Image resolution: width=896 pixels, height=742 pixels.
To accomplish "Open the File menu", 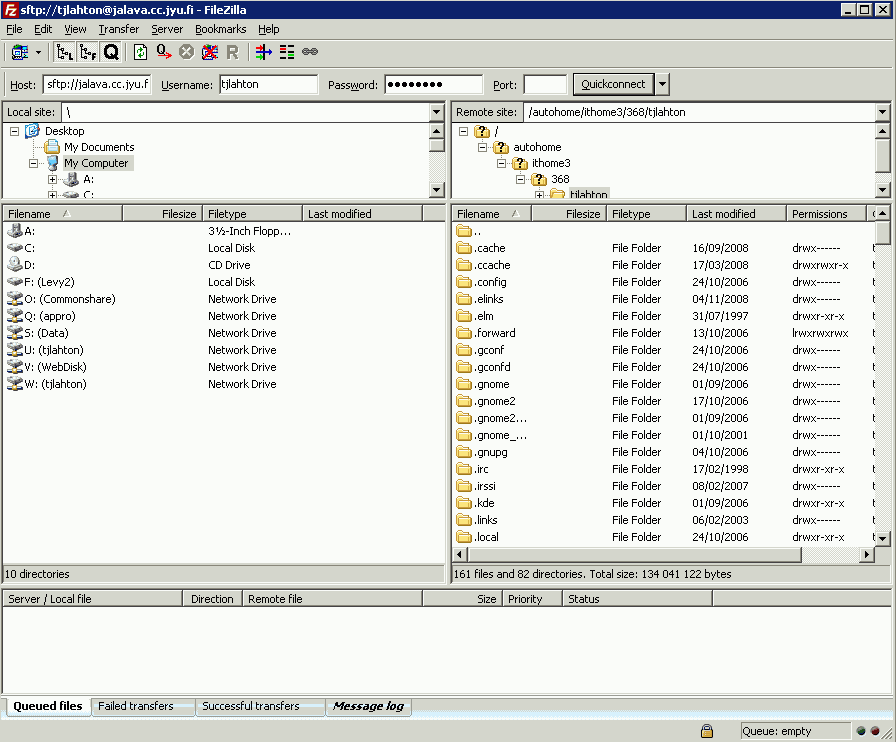I will (14, 29).
